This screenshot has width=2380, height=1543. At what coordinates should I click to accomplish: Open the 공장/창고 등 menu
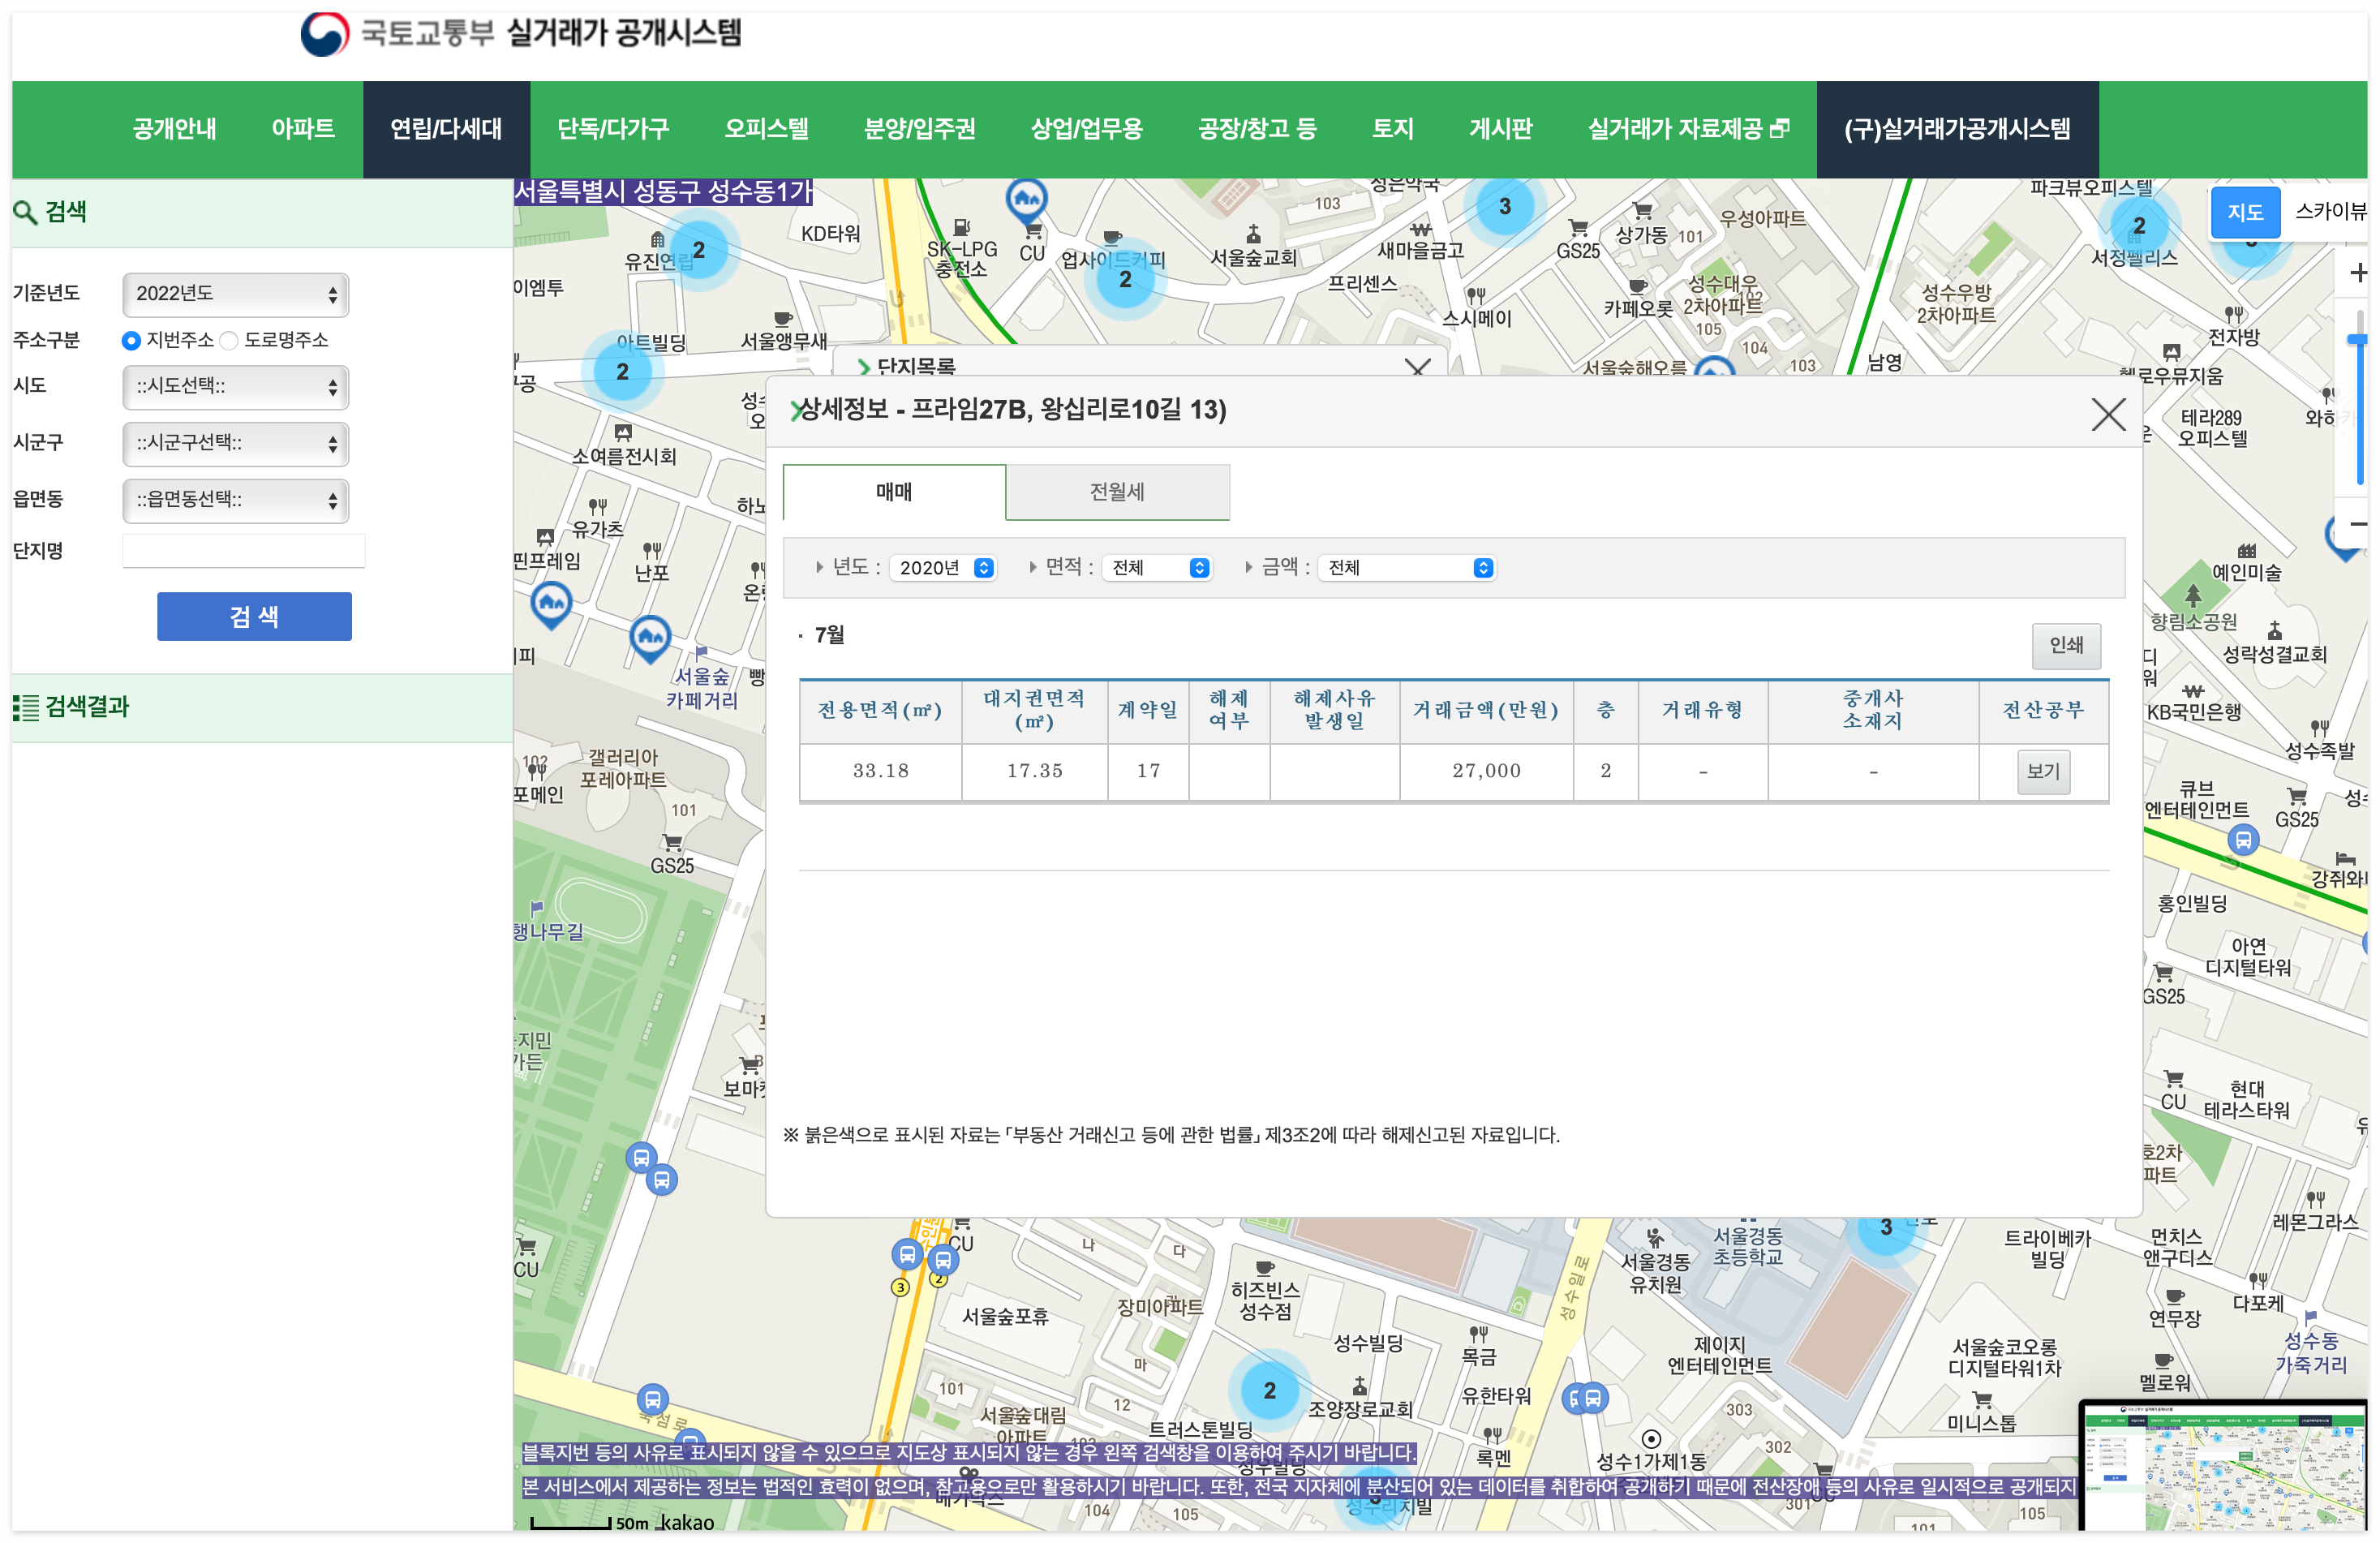pos(1257,129)
